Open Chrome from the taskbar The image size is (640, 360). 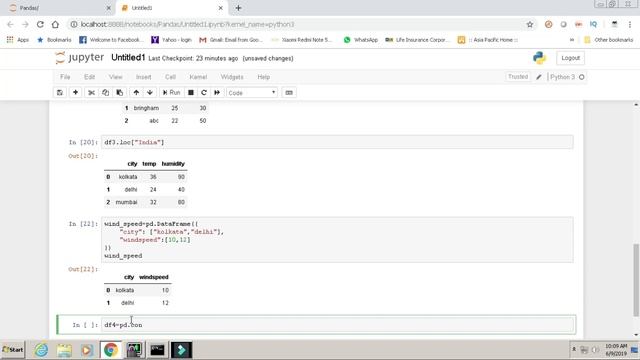110,350
